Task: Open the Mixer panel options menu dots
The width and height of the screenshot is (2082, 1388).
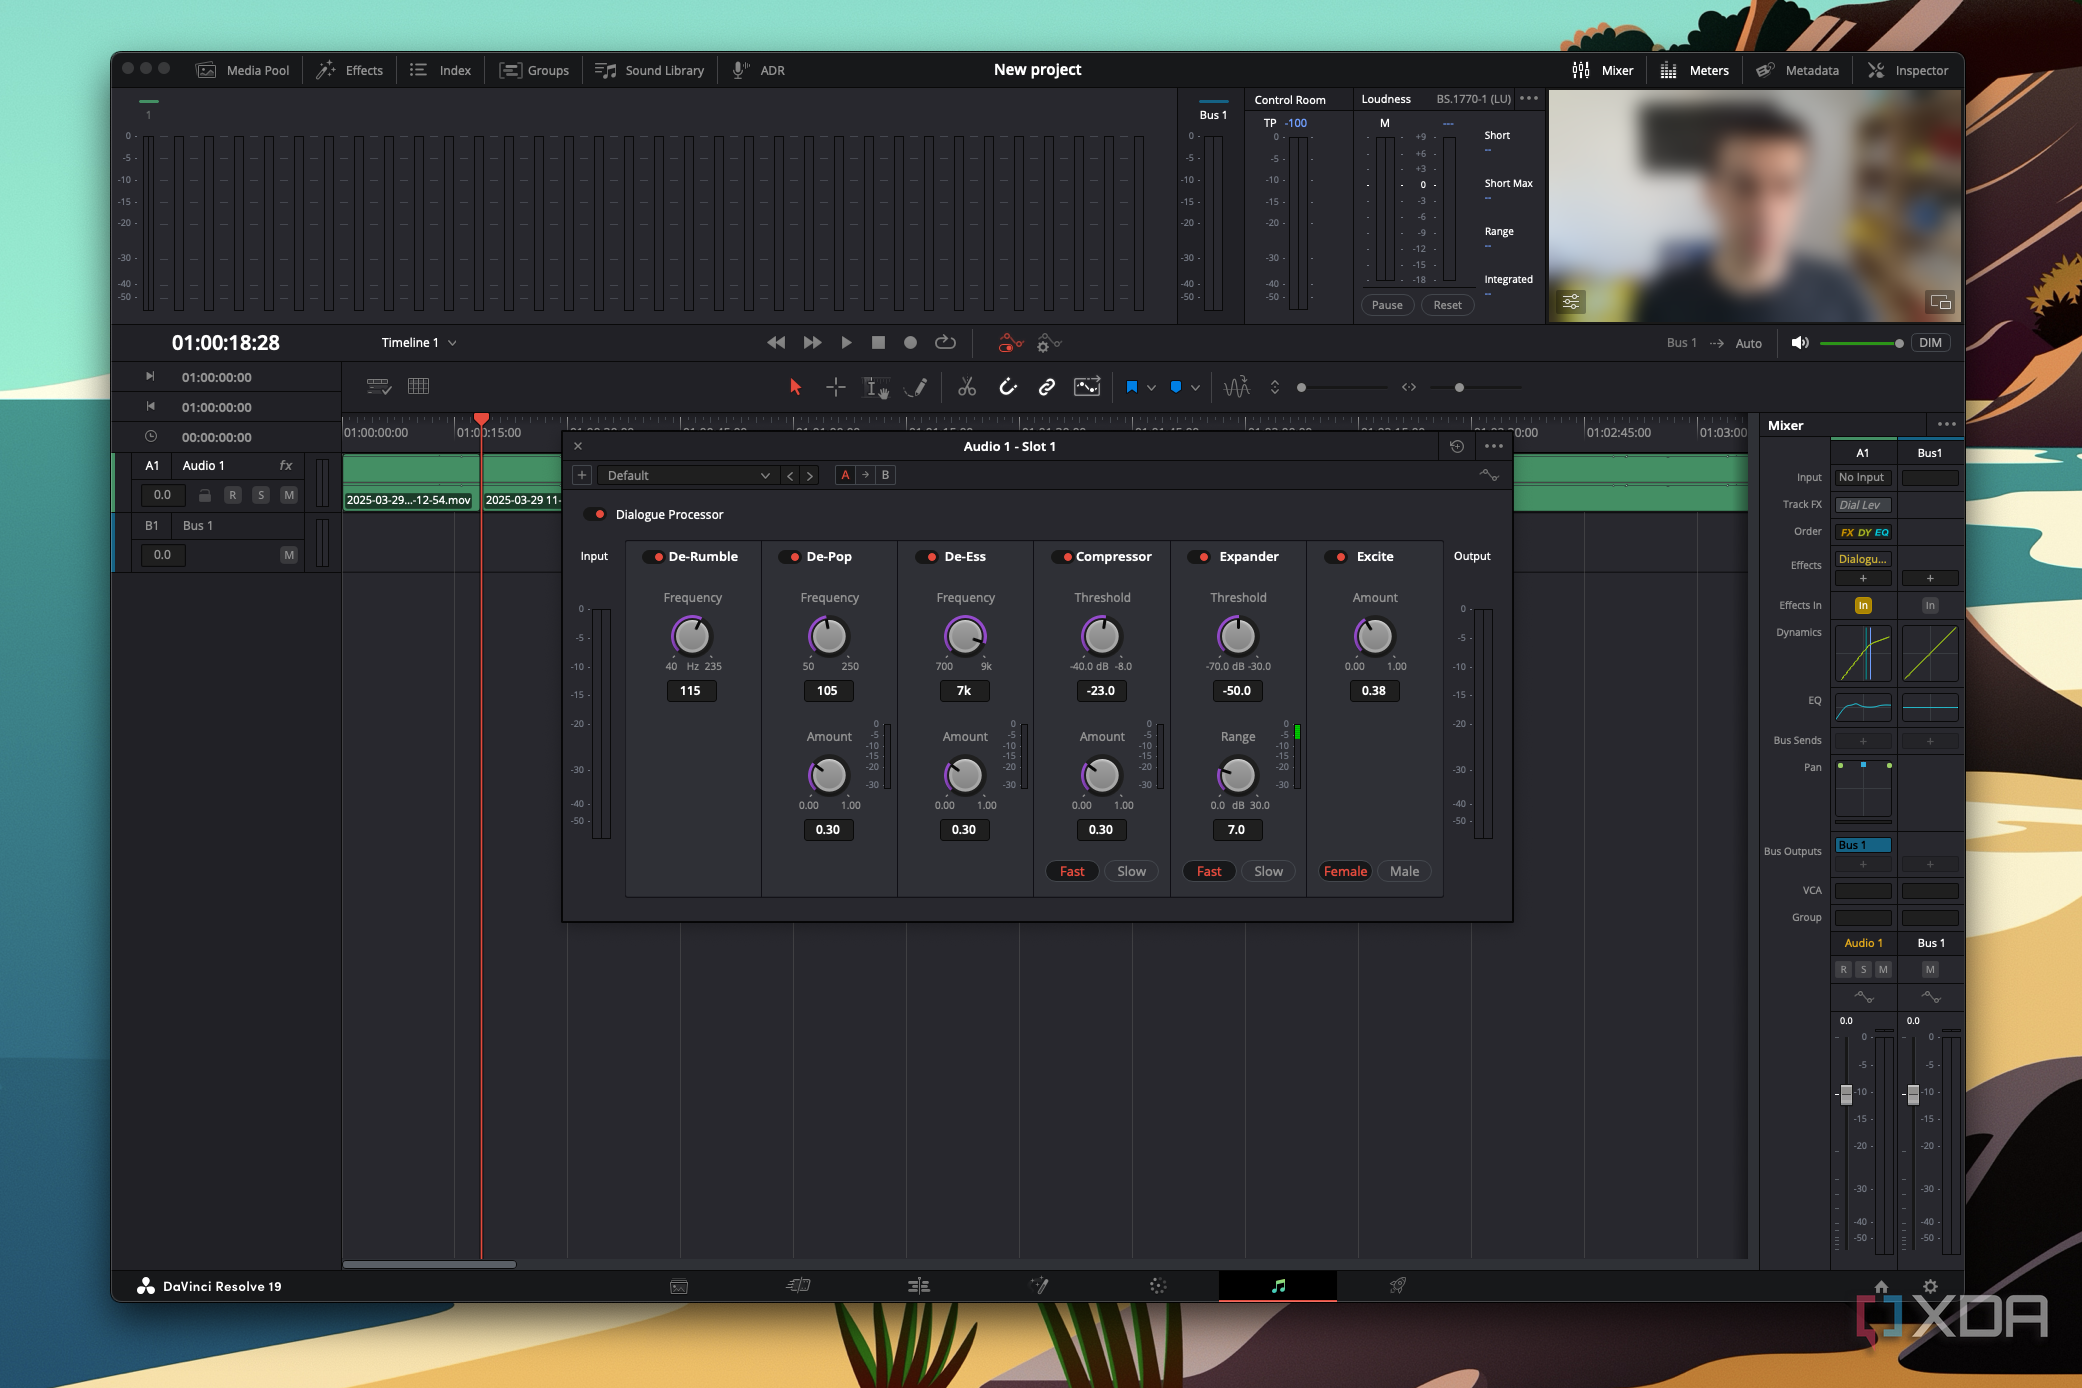Action: click(1946, 425)
